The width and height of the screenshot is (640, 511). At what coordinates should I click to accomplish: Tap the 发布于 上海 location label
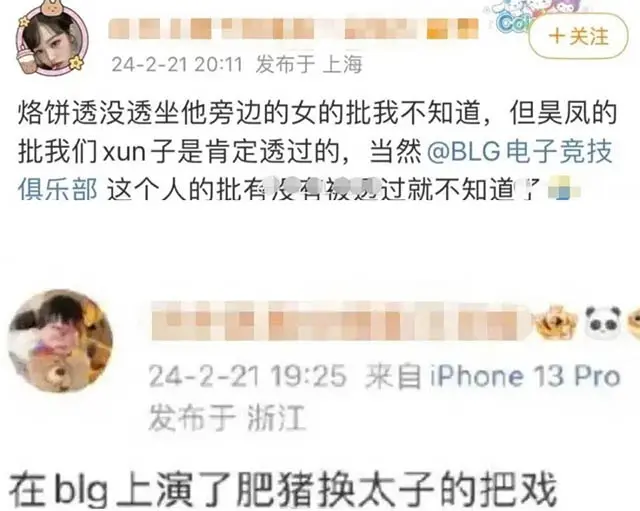click(x=309, y=64)
